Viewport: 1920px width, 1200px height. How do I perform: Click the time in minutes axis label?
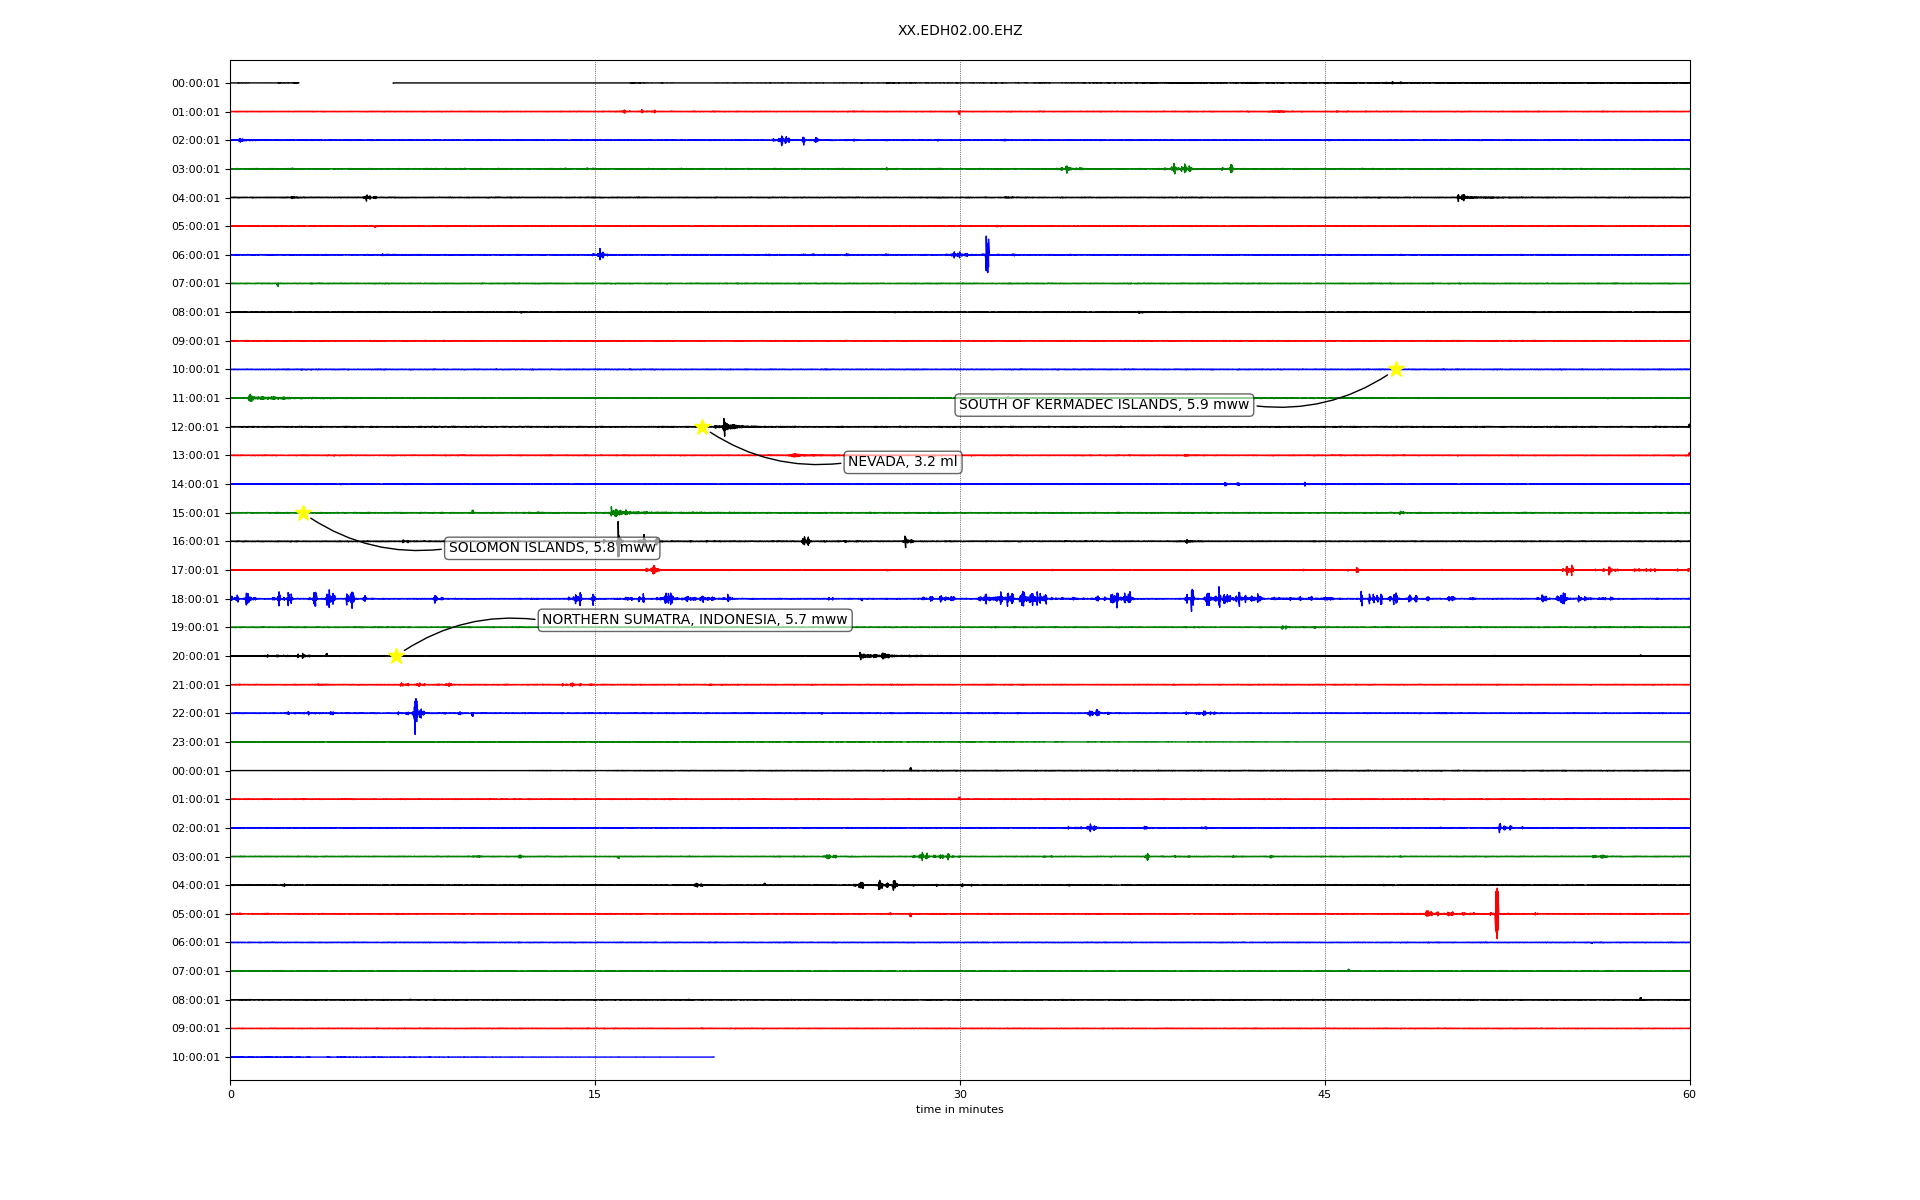[x=959, y=1110]
